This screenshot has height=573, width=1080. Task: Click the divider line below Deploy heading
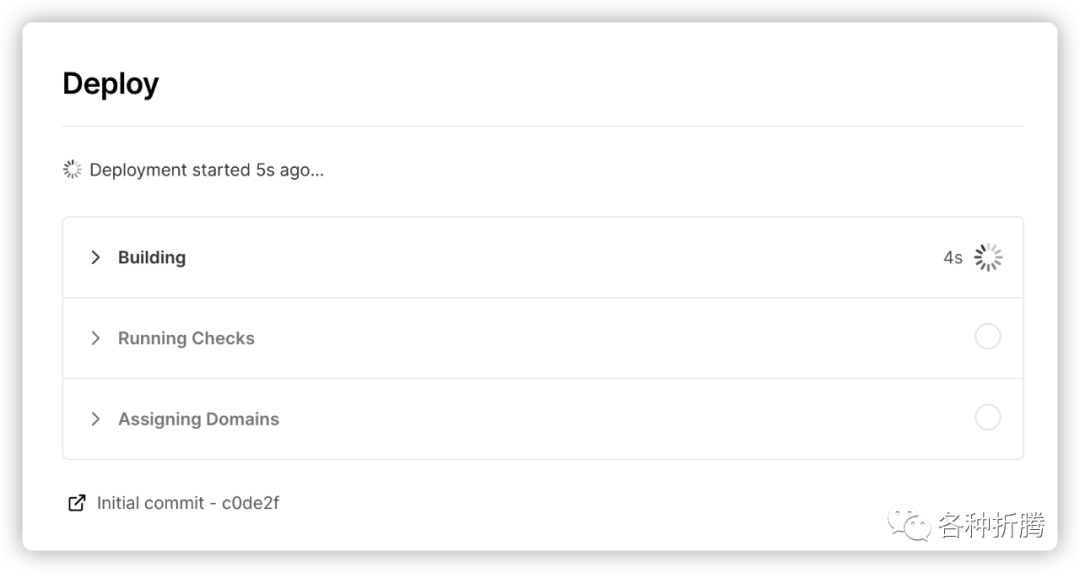pyautogui.click(x=542, y=126)
